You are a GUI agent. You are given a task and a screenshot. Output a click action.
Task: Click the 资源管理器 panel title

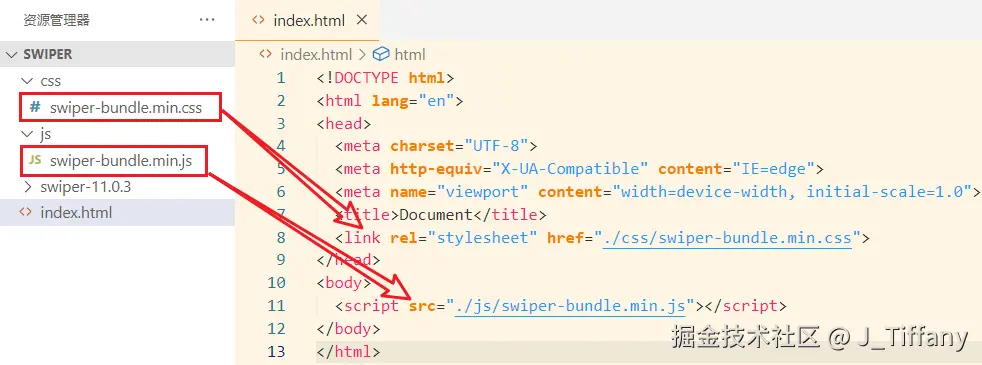point(56,20)
